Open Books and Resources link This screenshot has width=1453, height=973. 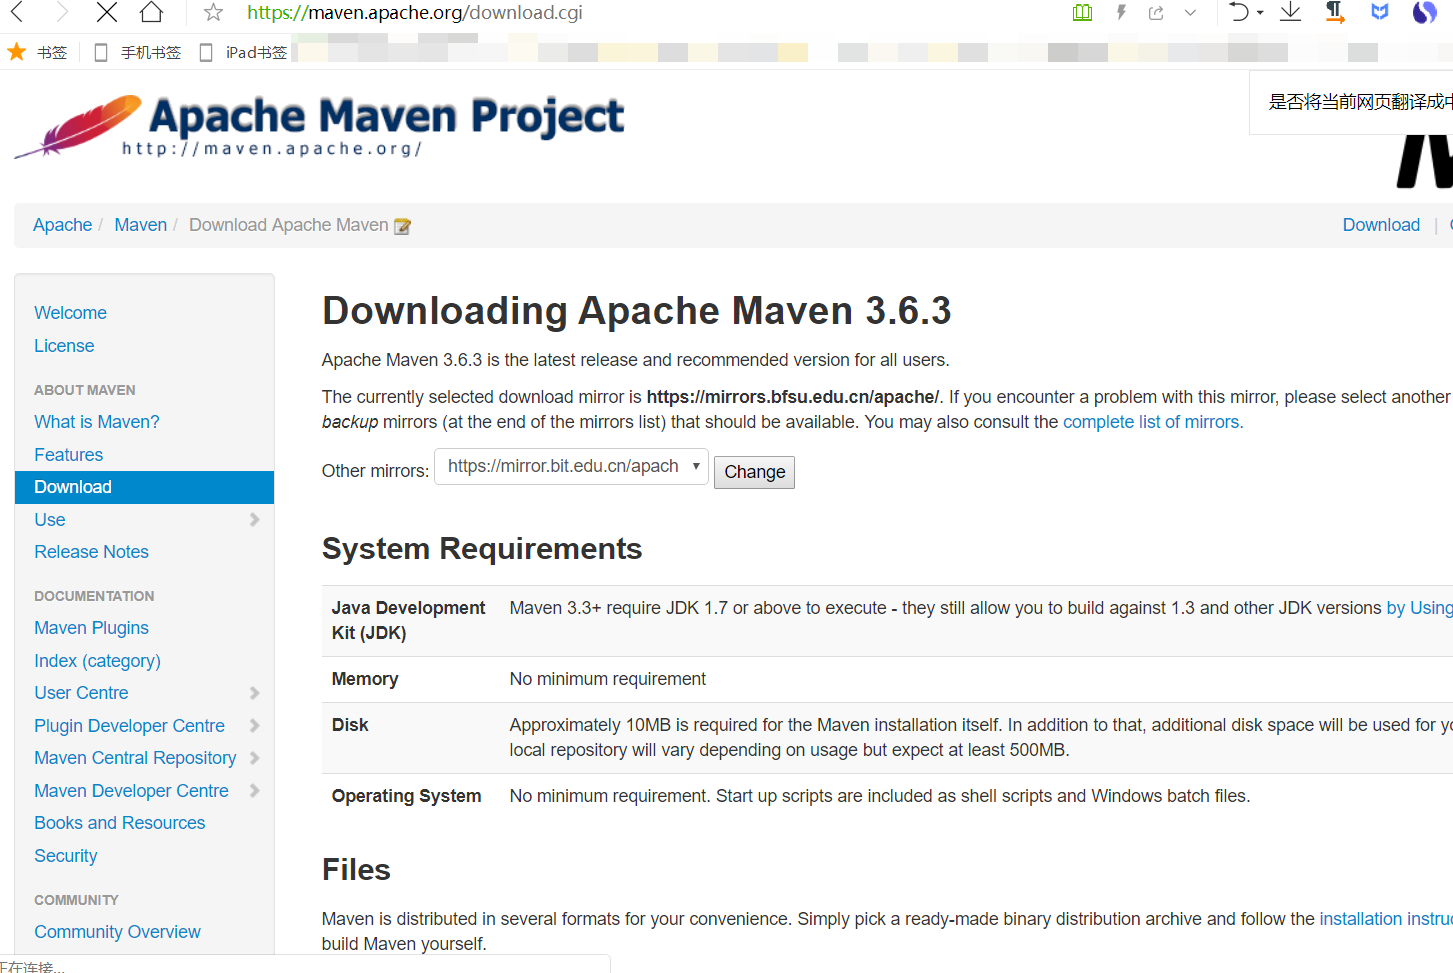point(119,823)
